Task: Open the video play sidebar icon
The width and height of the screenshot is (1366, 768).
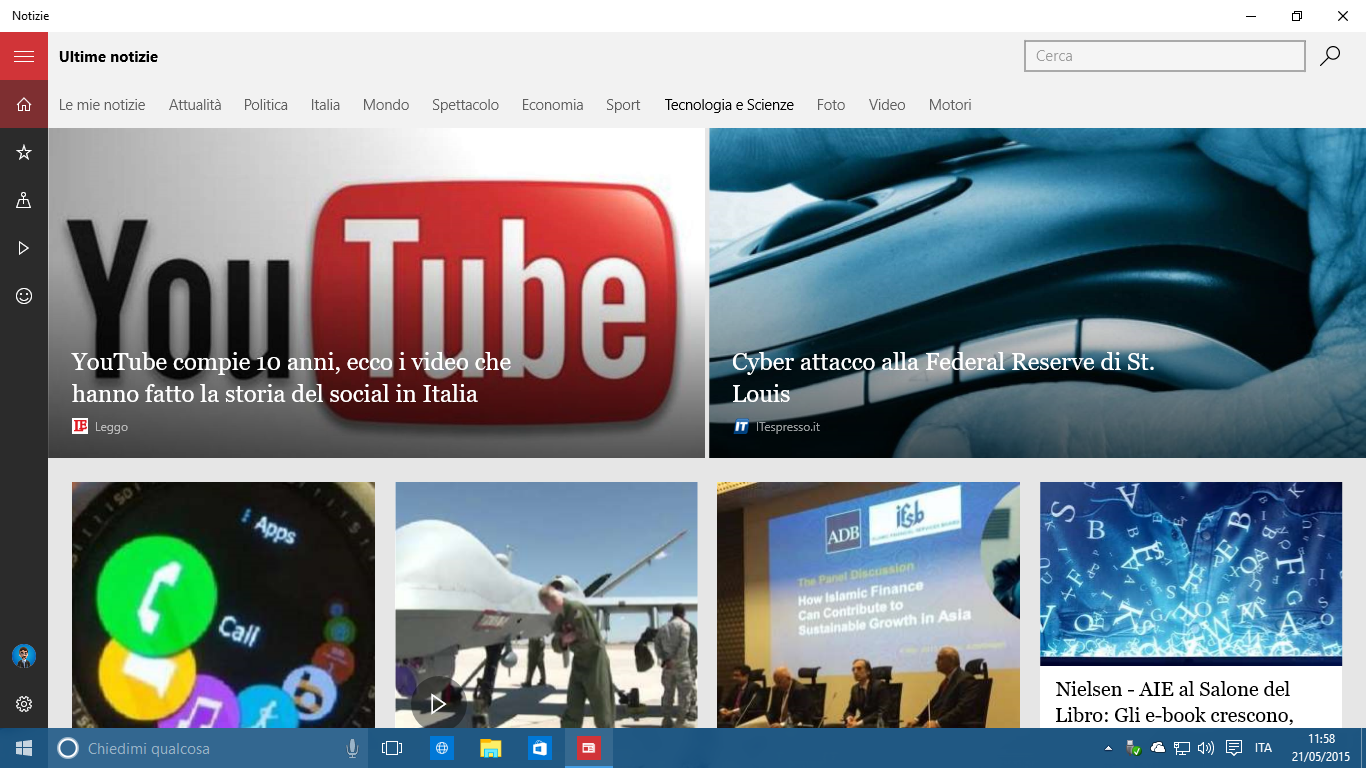Action: tap(24, 248)
